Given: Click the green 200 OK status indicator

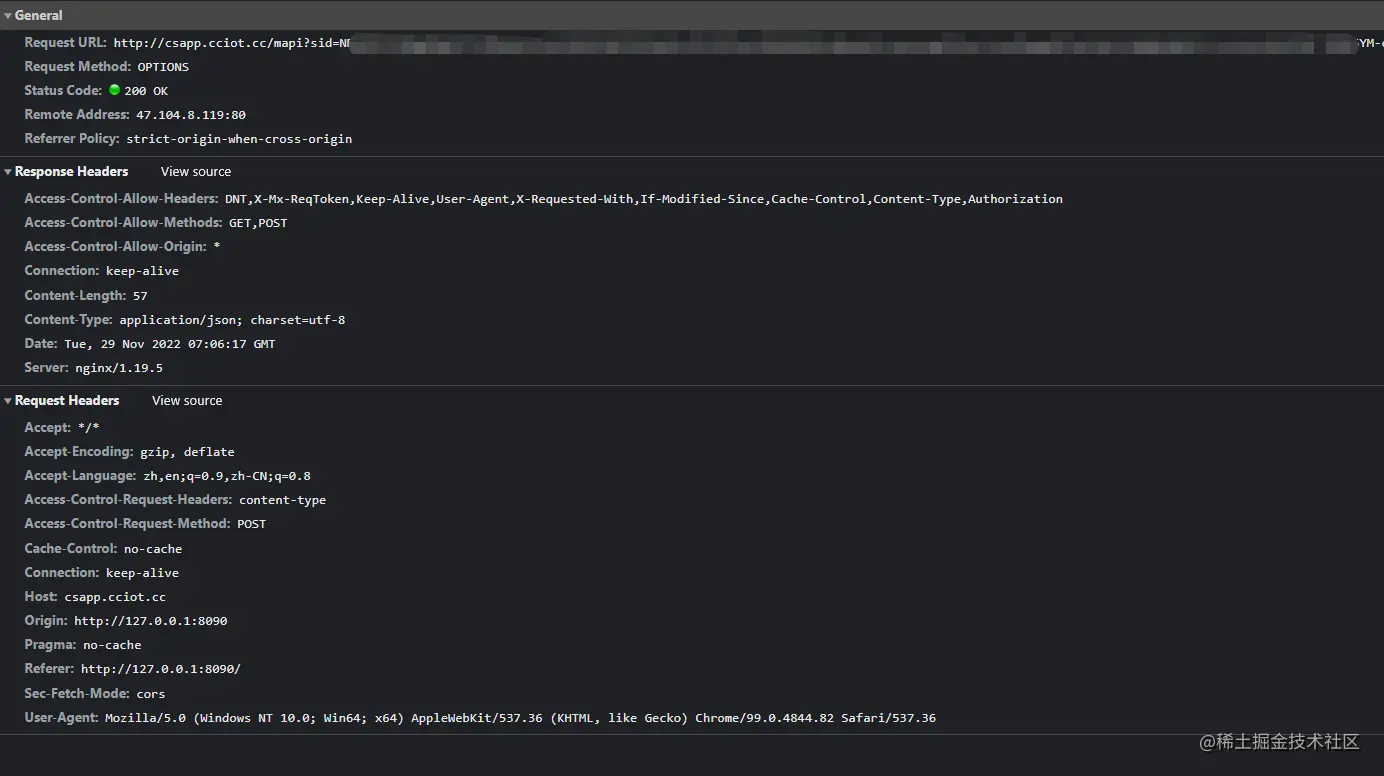Looking at the screenshot, I should [x=114, y=90].
